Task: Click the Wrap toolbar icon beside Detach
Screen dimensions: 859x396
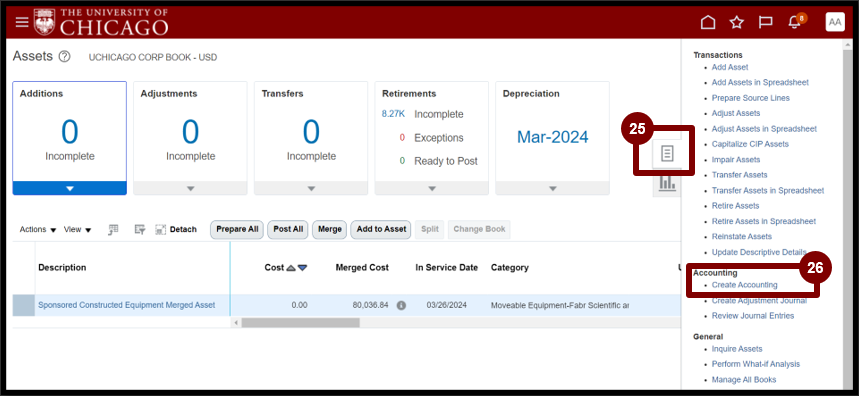Action: (140, 229)
